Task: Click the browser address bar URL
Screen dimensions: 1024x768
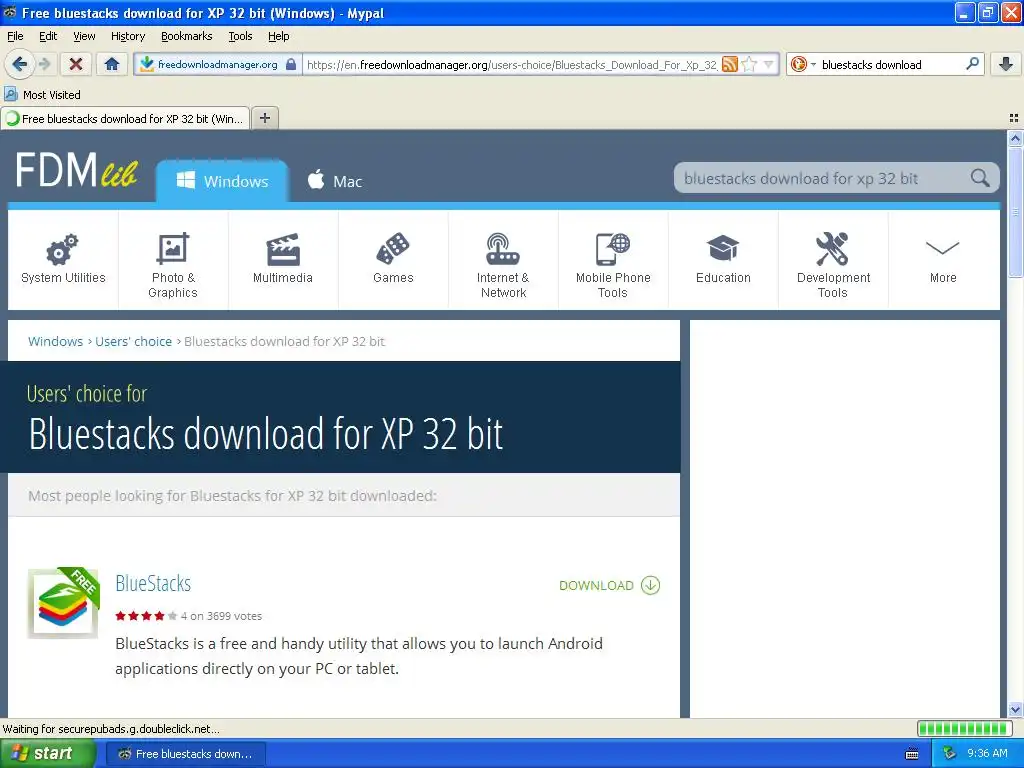Action: (511, 65)
